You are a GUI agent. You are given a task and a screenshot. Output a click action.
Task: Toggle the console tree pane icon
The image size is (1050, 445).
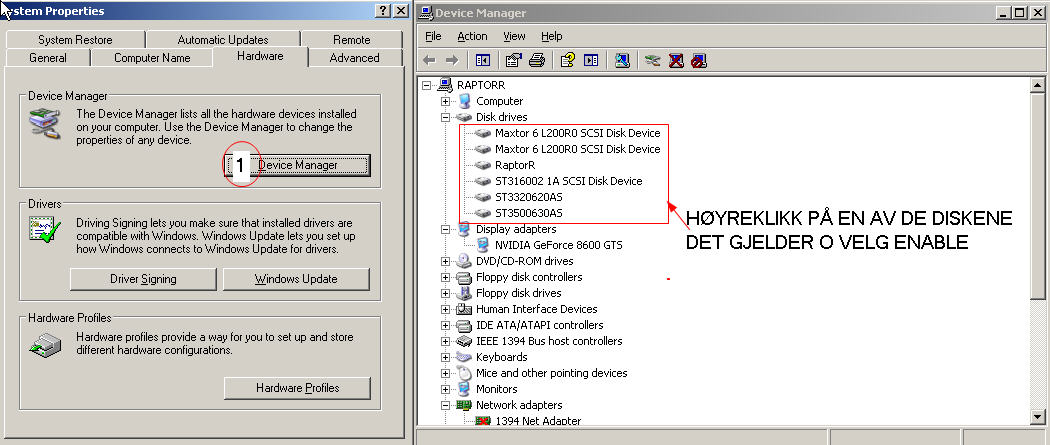[482, 60]
